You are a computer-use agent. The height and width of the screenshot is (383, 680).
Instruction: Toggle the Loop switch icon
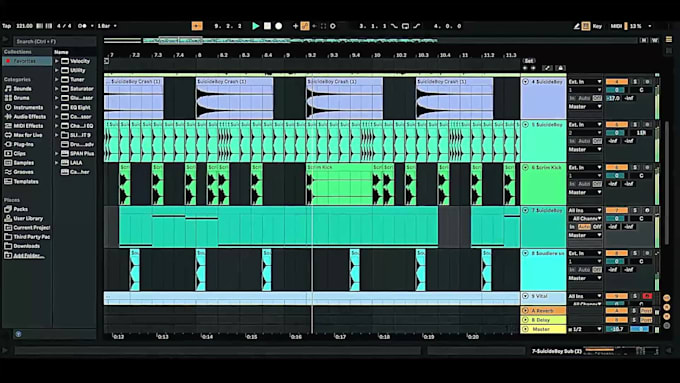click(x=405, y=26)
